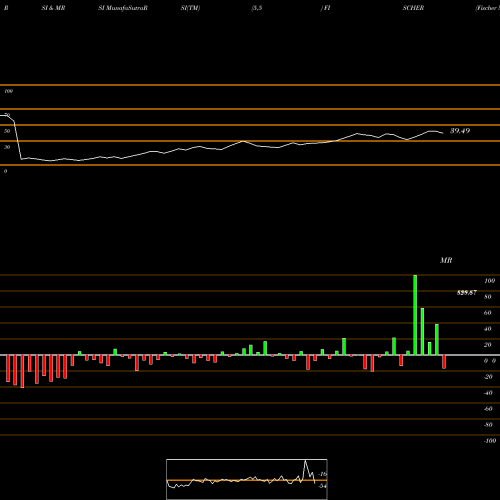Click the MR axis label 40
Viewport: 500px width, 500px height.
point(488,329)
